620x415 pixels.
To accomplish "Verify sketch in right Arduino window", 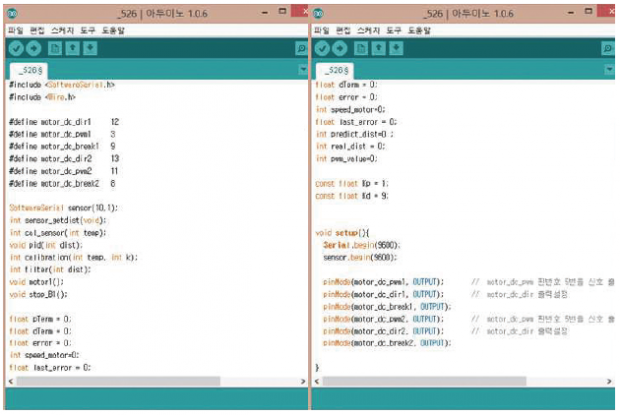I will click(x=322, y=48).
